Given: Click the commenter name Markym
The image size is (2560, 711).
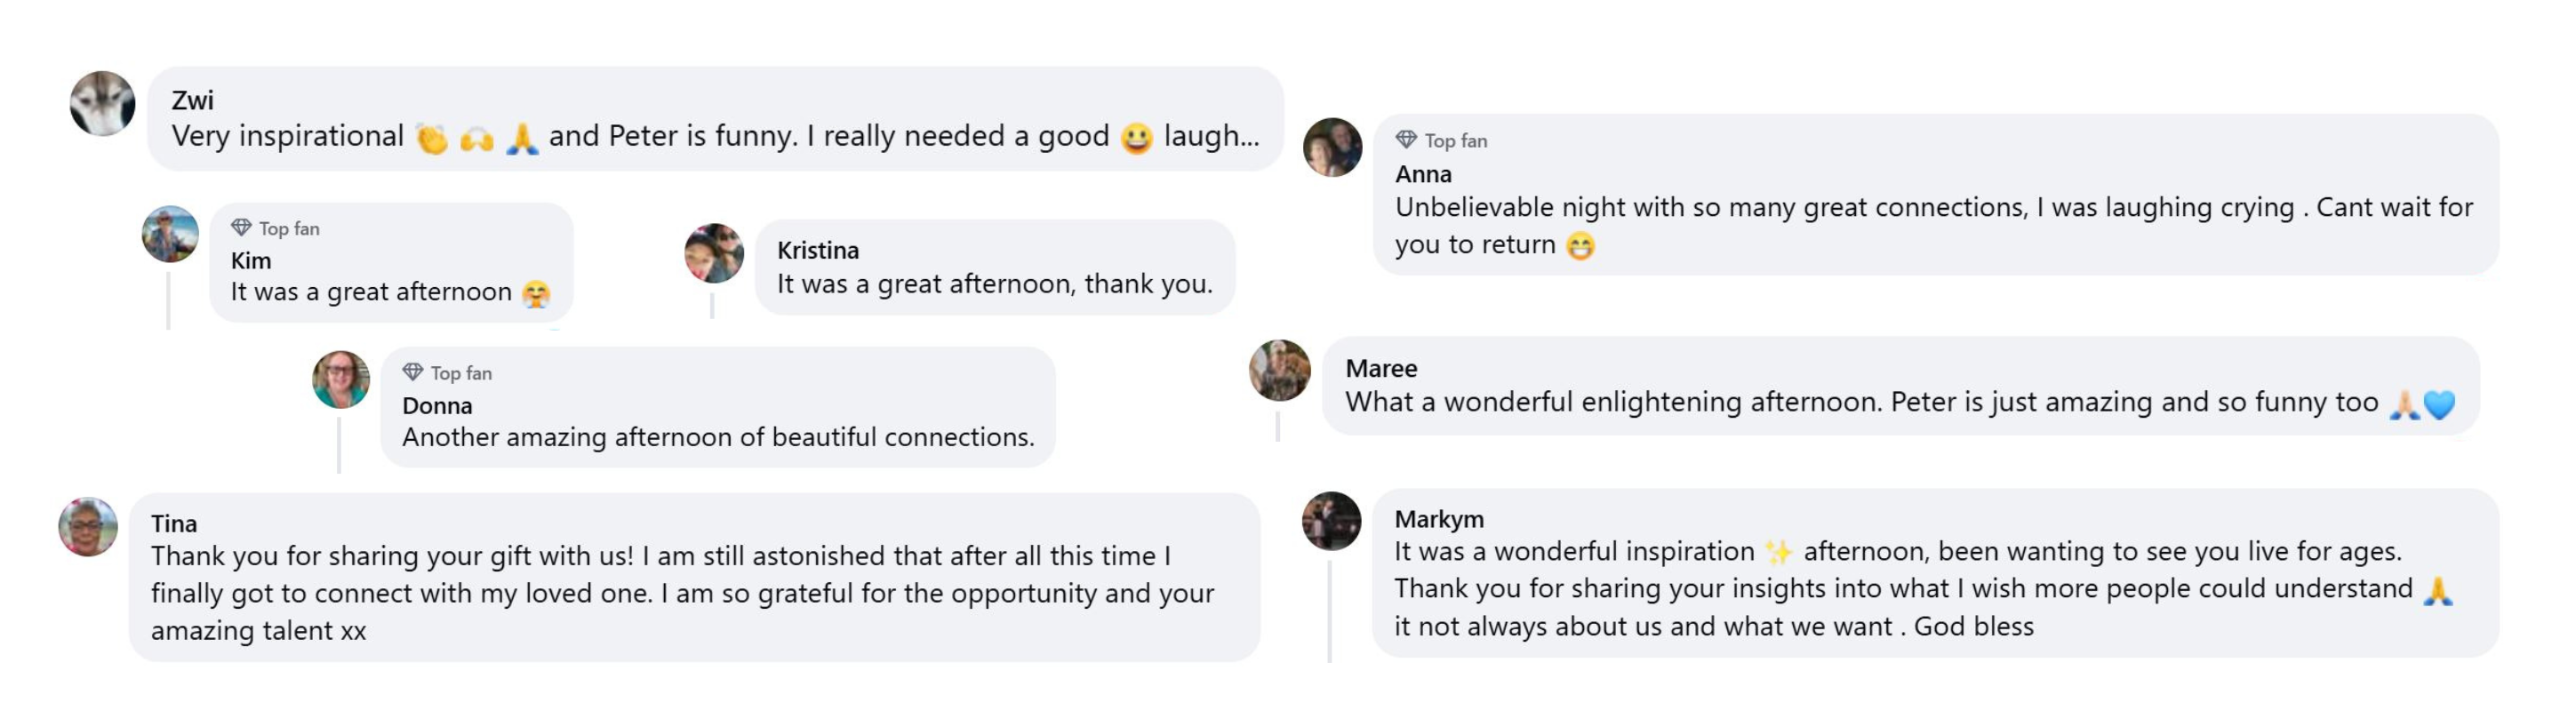Looking at the screenshot, I should pyautogui.click(x=1439, y=519).
